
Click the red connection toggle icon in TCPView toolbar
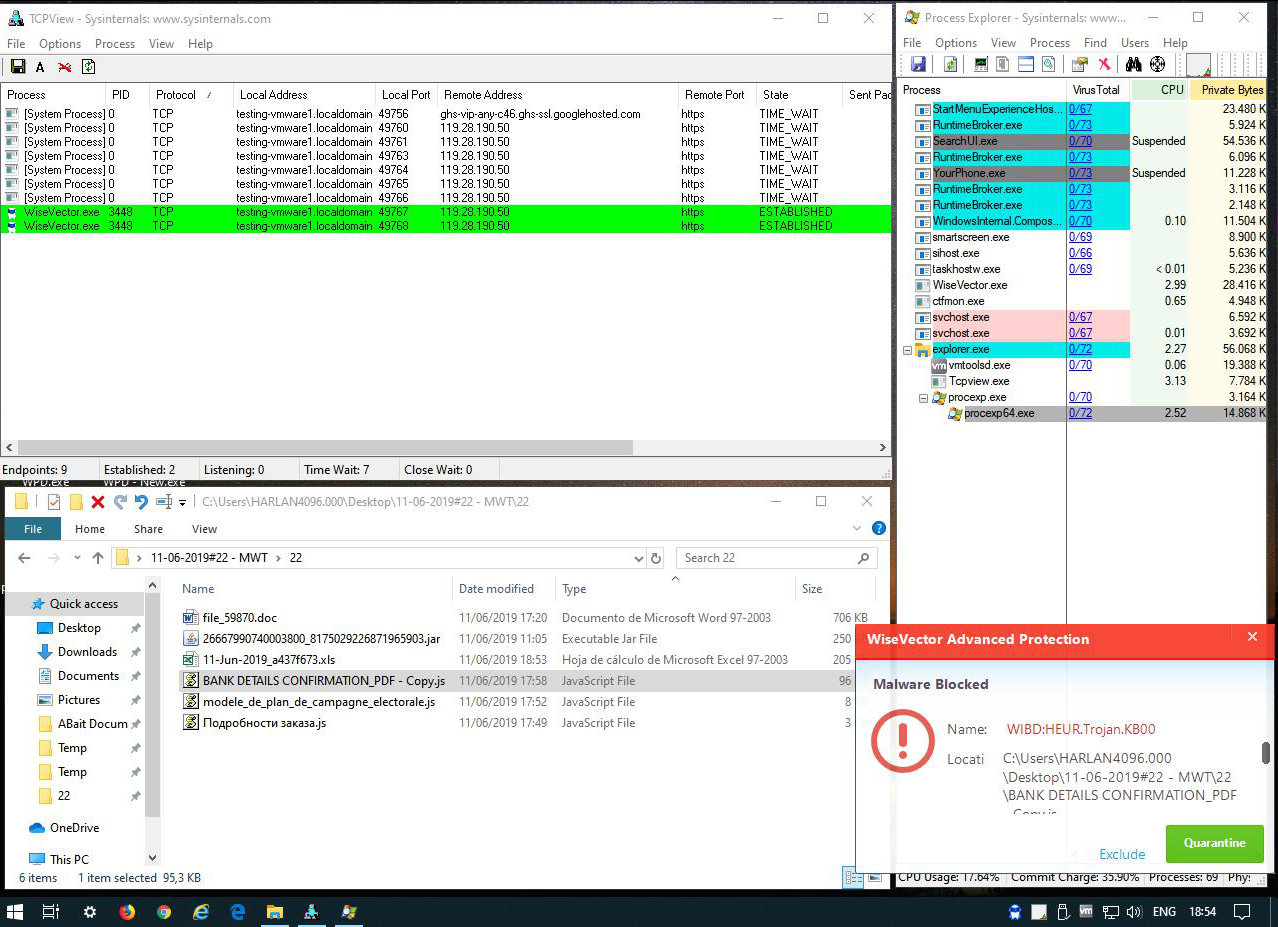tap(64, 67)
